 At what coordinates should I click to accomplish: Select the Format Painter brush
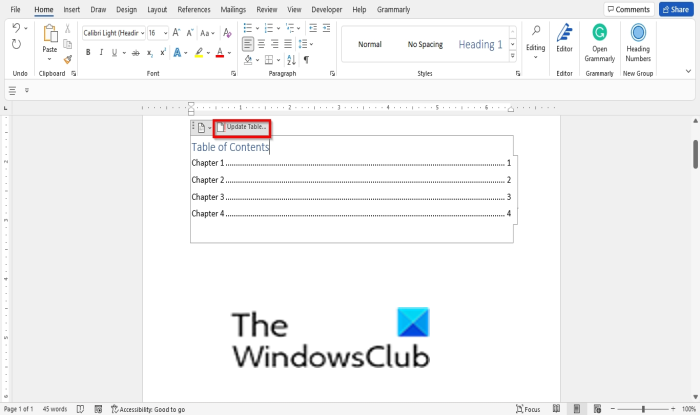[67, 59]
